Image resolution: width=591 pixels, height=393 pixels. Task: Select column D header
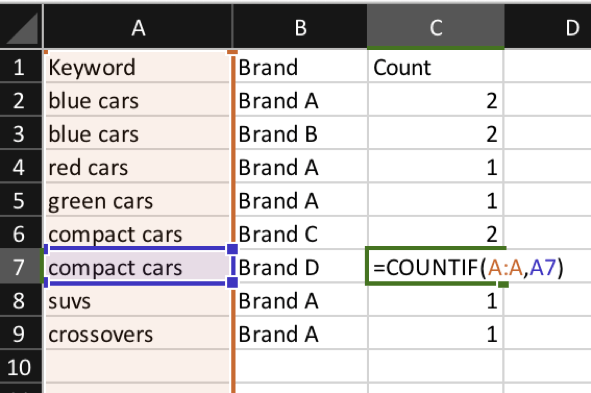(548, 27)
